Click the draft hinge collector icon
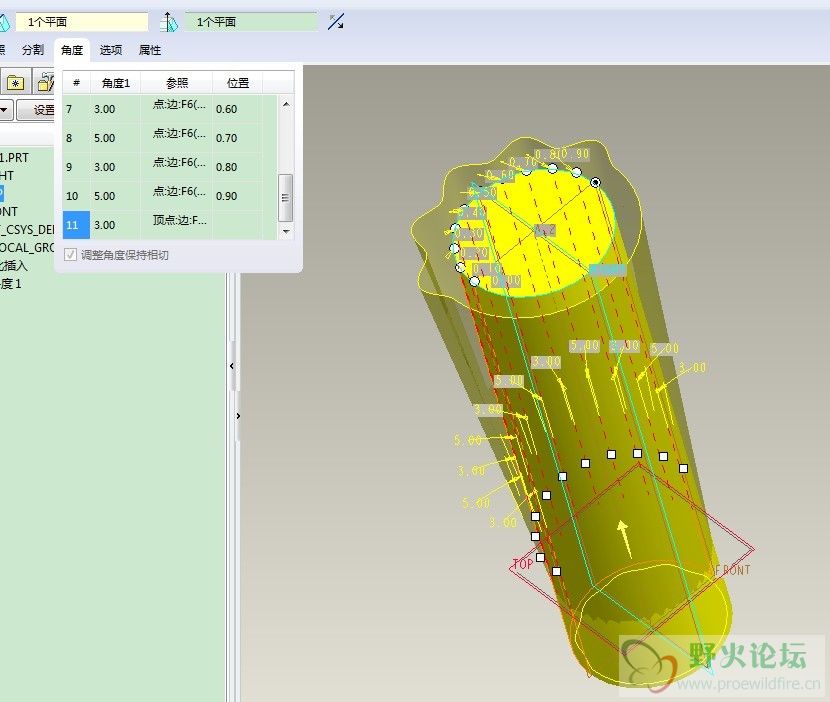 pos(4,21)
